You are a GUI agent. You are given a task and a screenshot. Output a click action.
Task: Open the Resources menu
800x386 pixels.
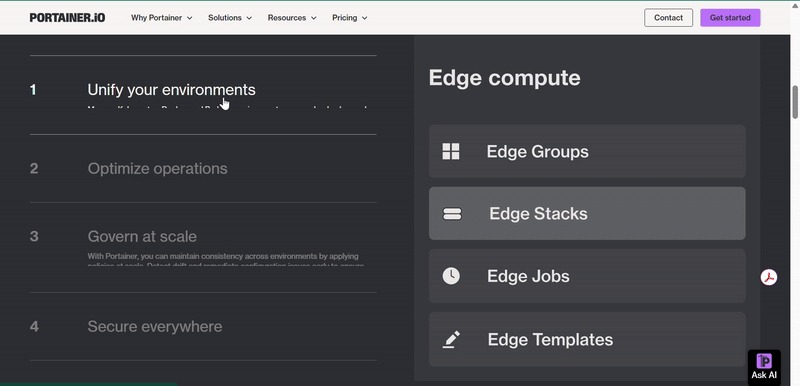point(292,18)
